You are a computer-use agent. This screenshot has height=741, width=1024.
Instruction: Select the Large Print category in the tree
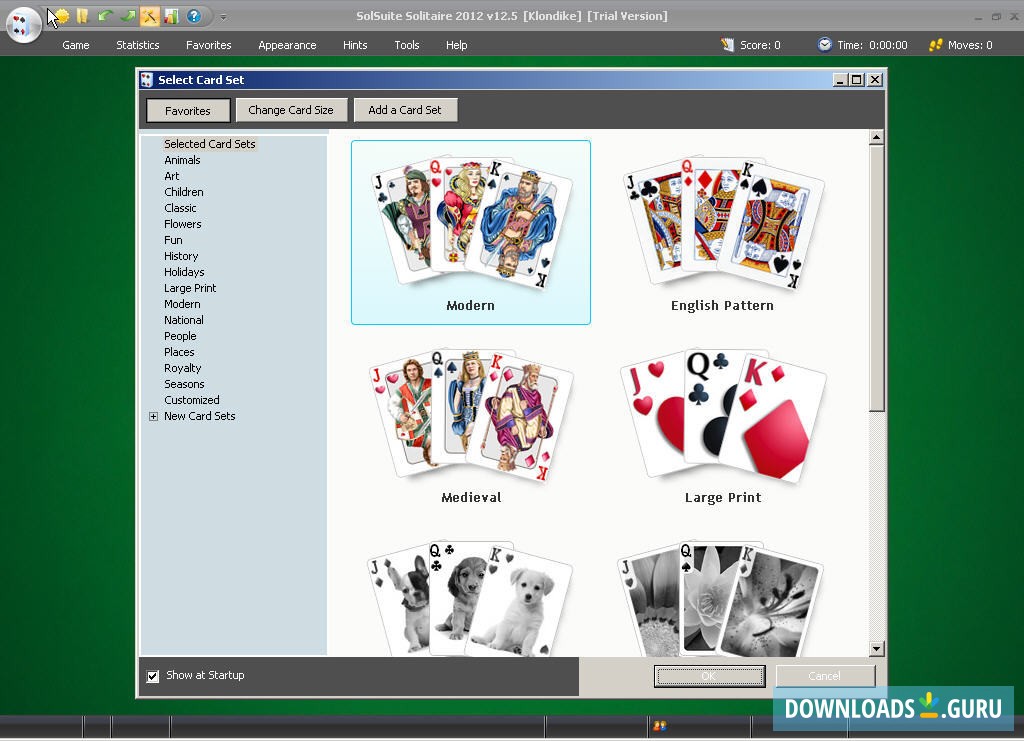pos(190,288)
